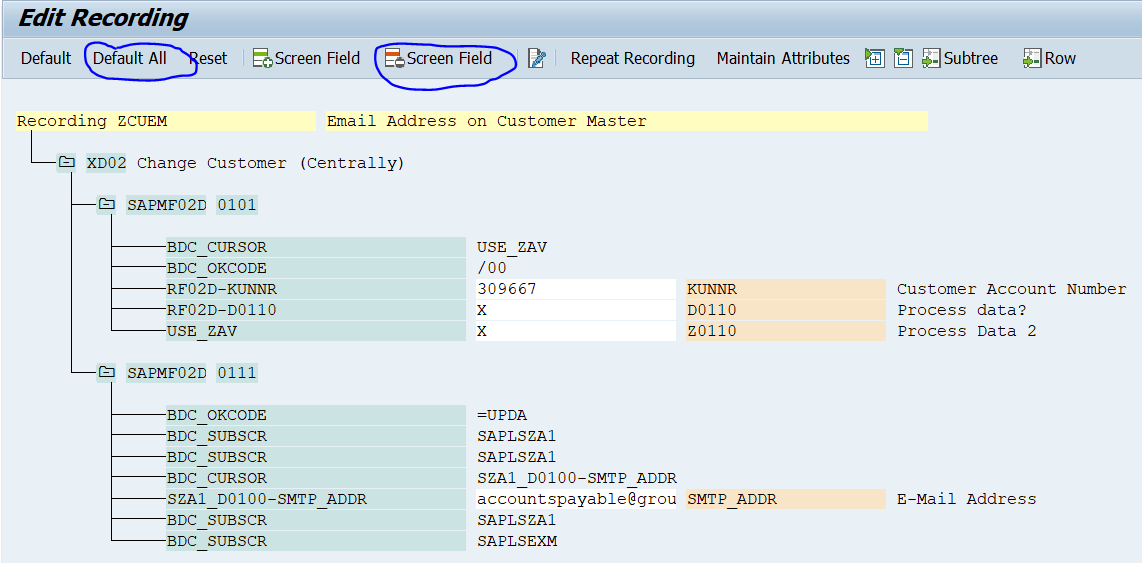Click the Default toolbar button
This screenshot has height=563, width=1142.
point(46,58)
